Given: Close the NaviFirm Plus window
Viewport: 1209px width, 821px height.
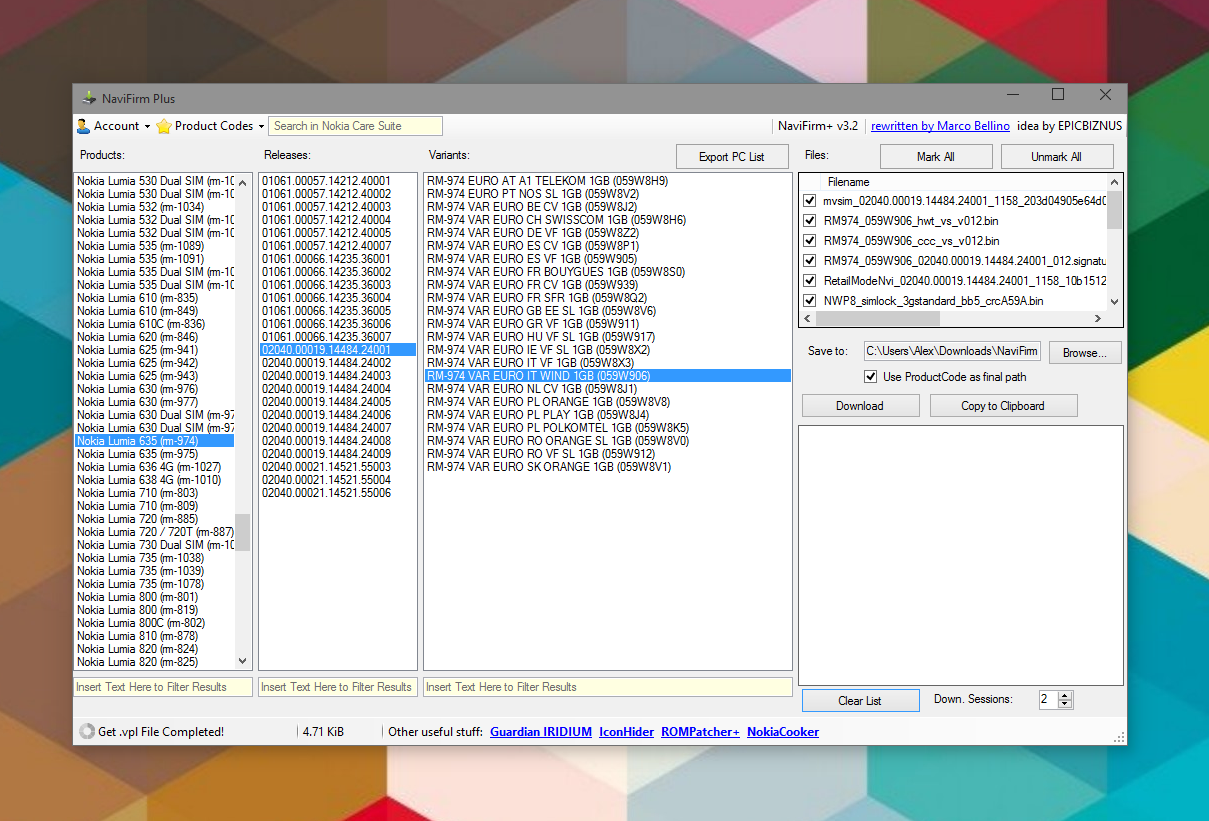Looking at the screenshot, I should tap(1105, 95).
